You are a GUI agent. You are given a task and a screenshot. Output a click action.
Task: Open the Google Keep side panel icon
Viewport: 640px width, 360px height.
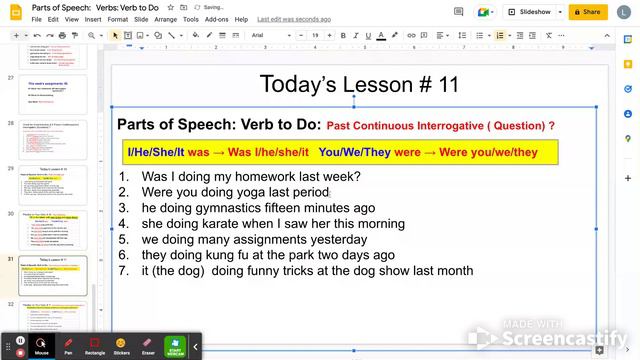(628, 64)
